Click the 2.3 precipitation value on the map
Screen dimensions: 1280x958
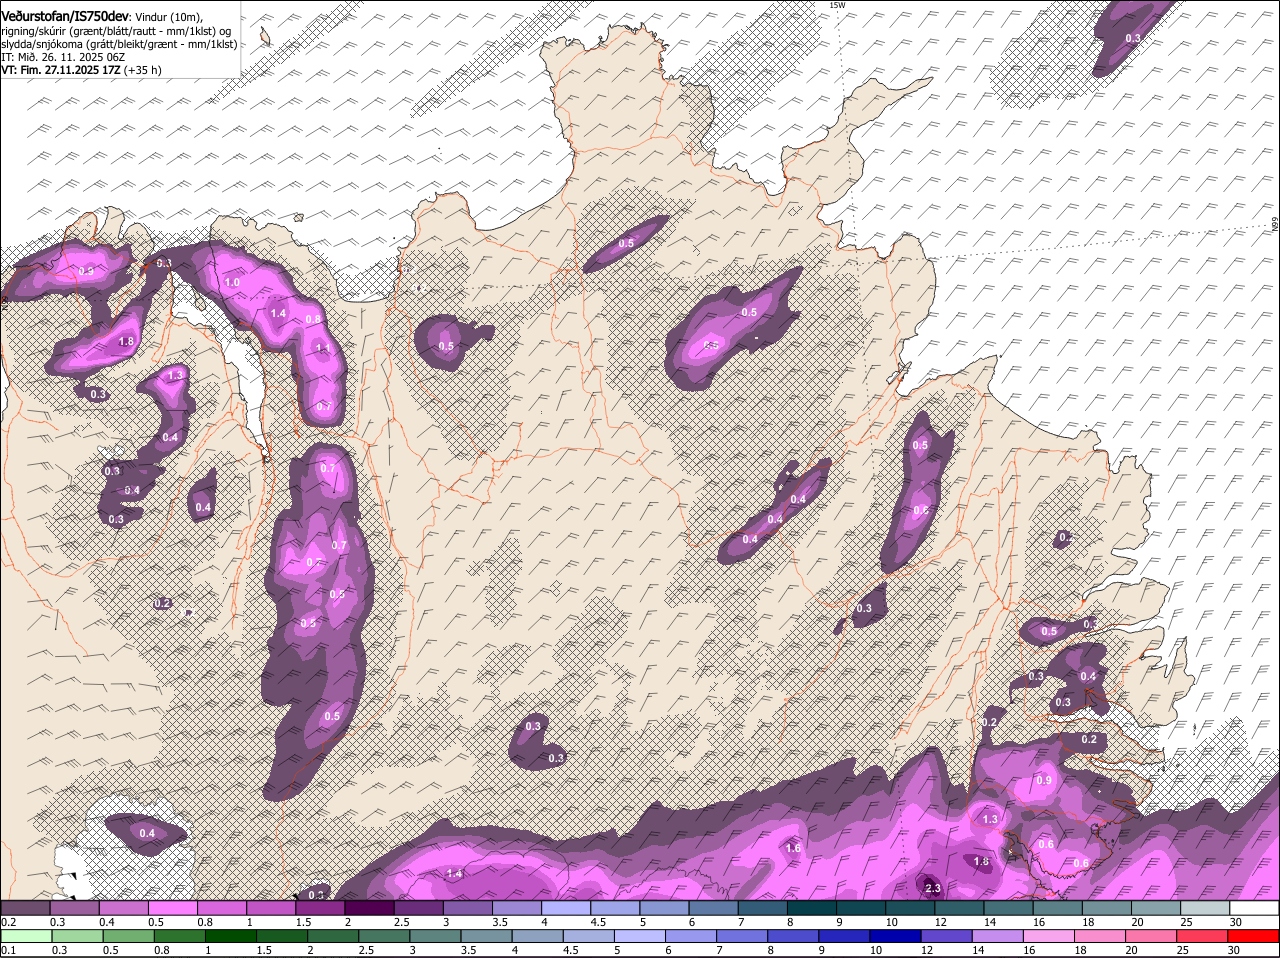point(933,888)
